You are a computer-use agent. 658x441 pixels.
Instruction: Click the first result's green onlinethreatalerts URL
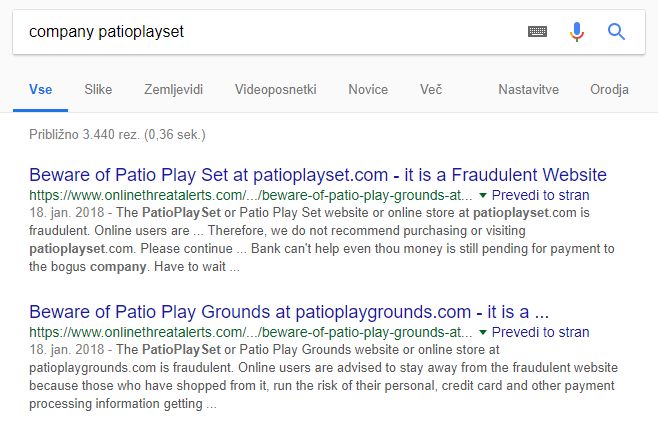[x=251, y=195]
